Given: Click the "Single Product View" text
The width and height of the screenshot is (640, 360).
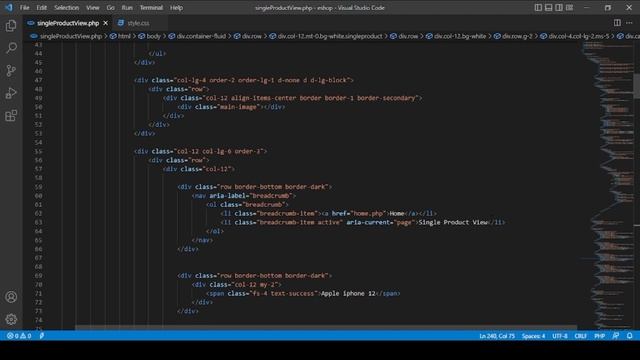Looking at the screenshot, I should pyautogui.click(x=453, y=222).
